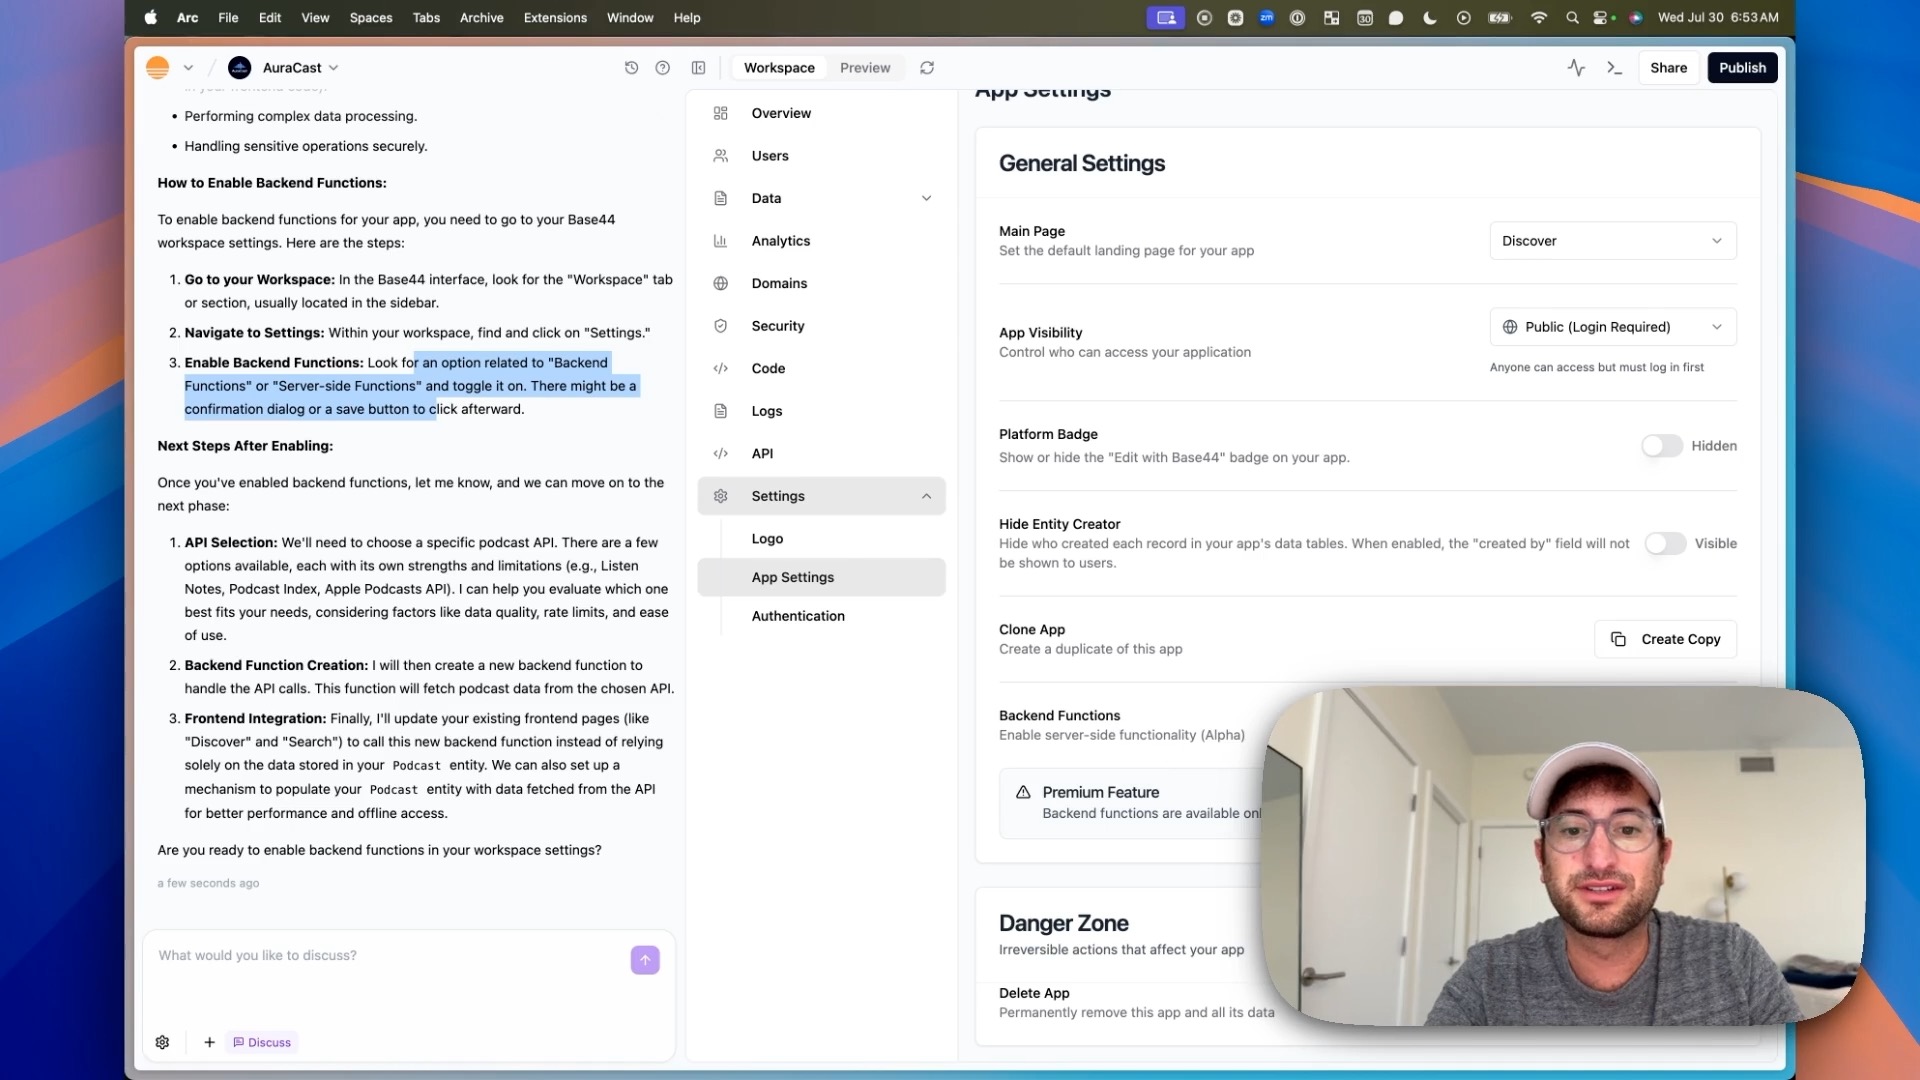This screenshot has width=1920, height=1080.
Task: Toggle the Platform Badge switch
Action: click(1662, 446)
